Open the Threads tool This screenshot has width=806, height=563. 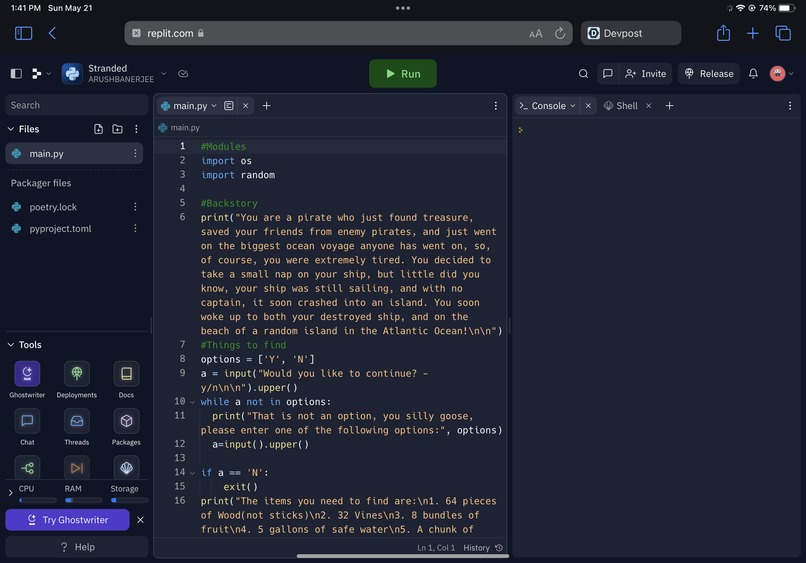(x=77, y=427)
